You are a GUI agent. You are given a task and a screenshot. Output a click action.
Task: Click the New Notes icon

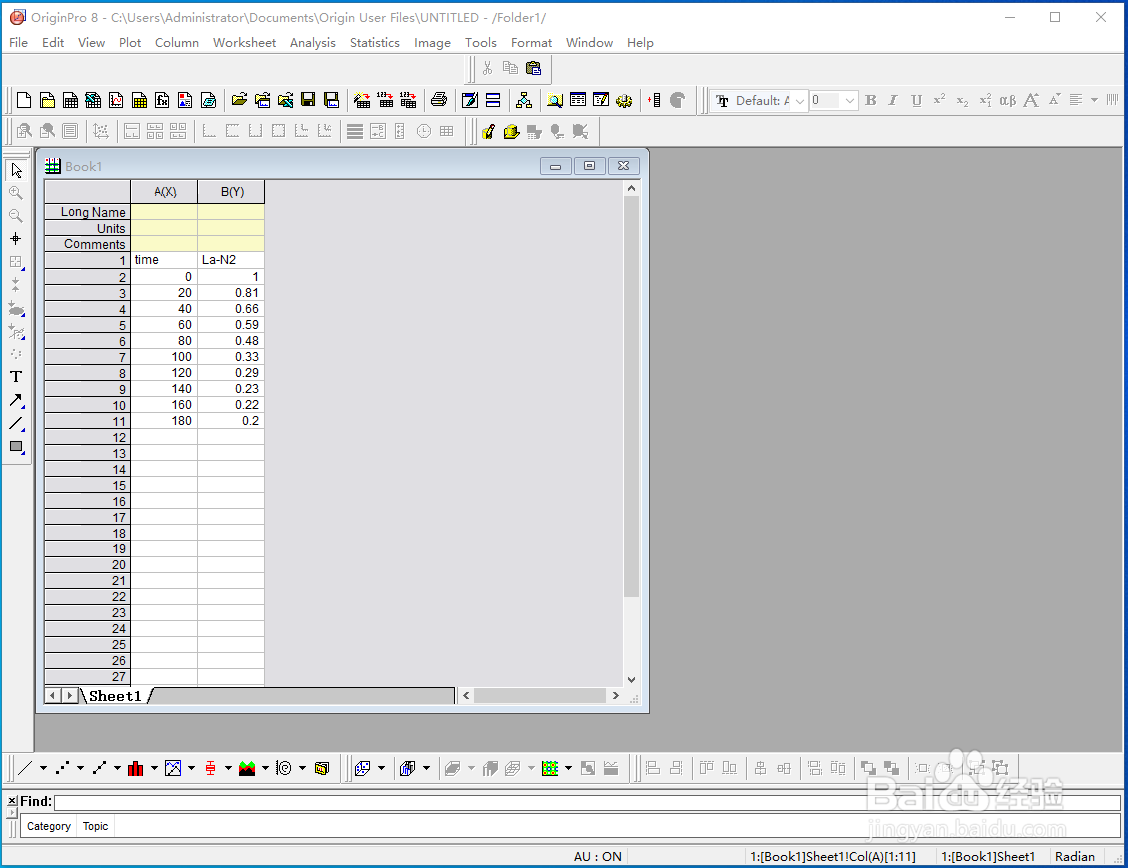point(209,100)
